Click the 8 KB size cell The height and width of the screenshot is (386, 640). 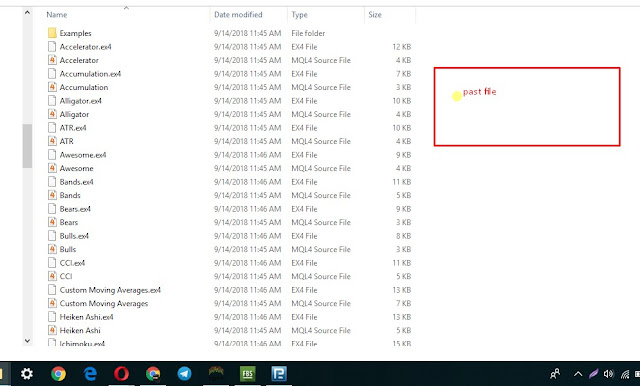click(x=403, y=235)
